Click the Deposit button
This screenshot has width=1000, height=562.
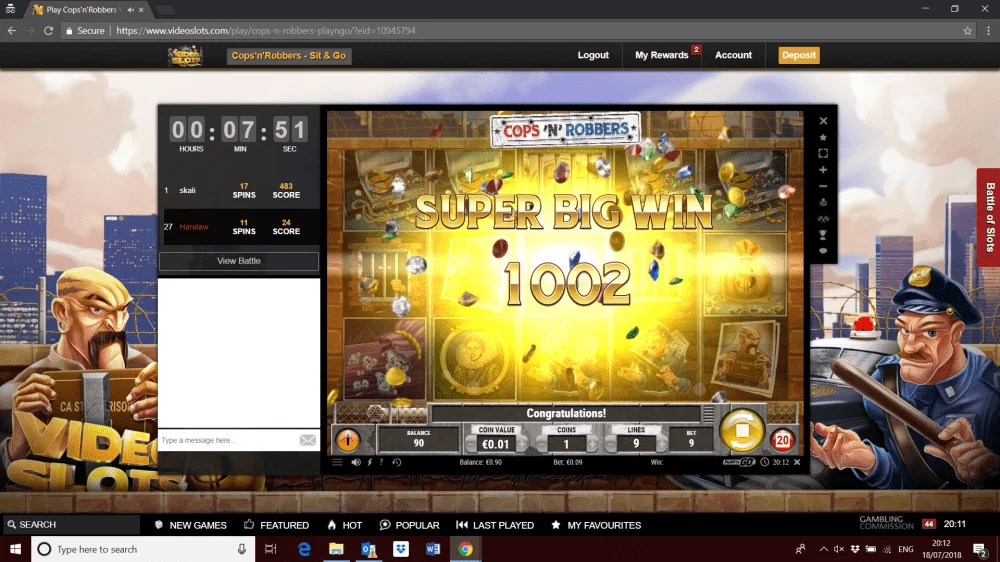pos(798,55)
